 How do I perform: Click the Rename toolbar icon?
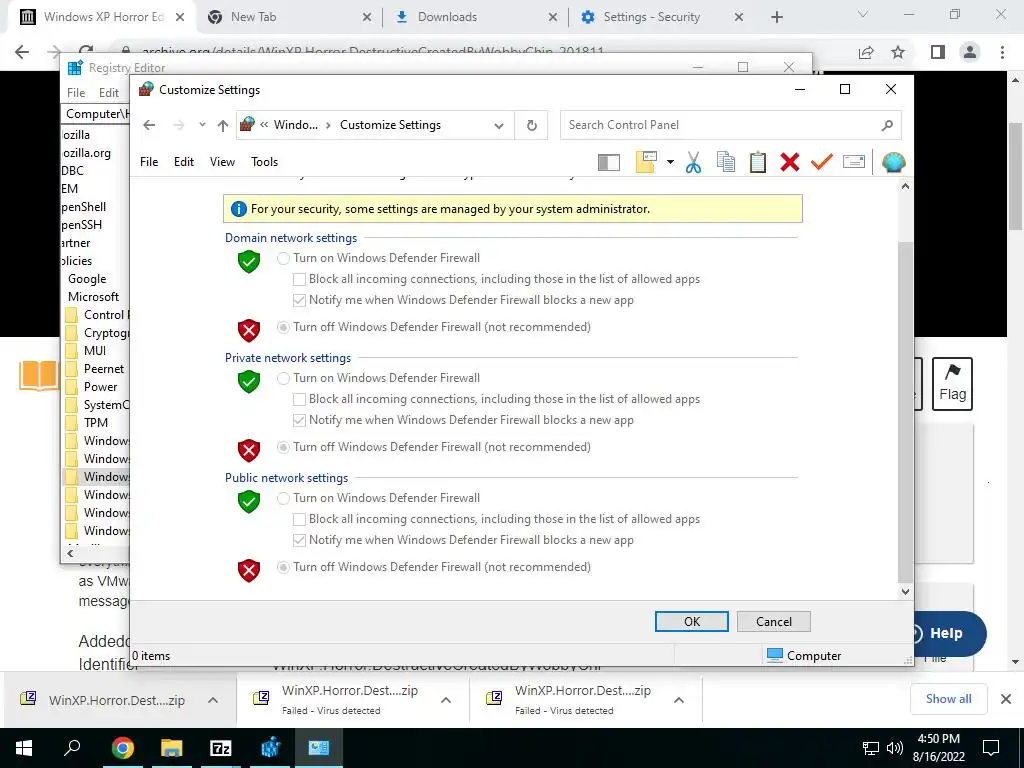(x=854, y=161)
